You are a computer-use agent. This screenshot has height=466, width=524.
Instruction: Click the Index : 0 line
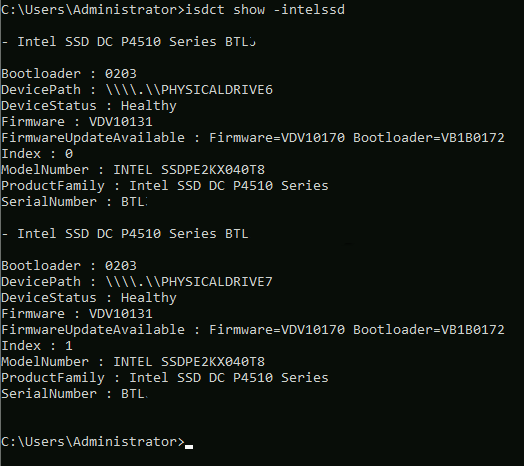pyautogui.click(x=37, y=154)
